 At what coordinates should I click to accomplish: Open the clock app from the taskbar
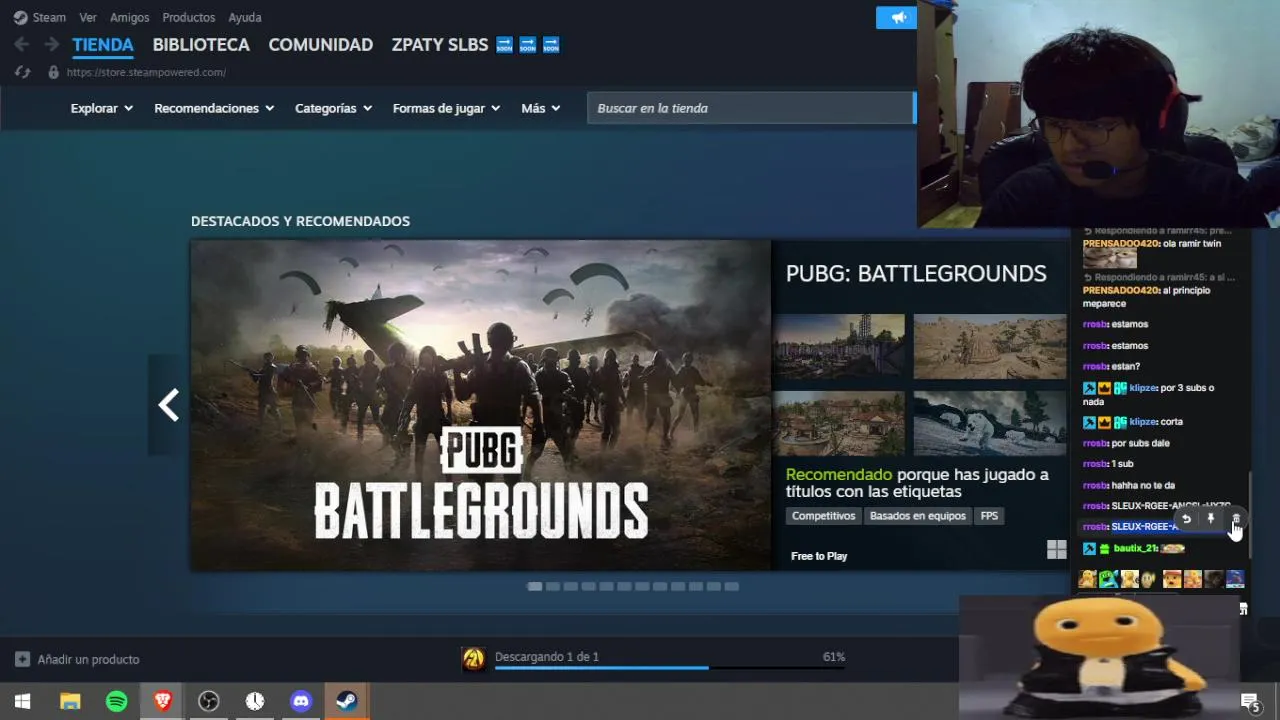tap(255, 701)
